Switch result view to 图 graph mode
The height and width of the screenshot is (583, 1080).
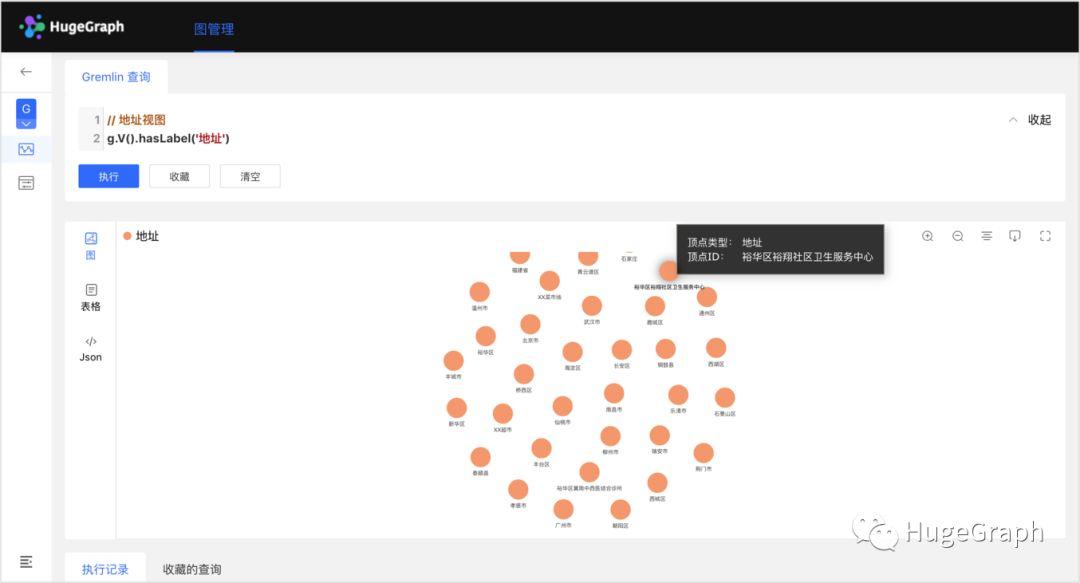tap(91, 246)
